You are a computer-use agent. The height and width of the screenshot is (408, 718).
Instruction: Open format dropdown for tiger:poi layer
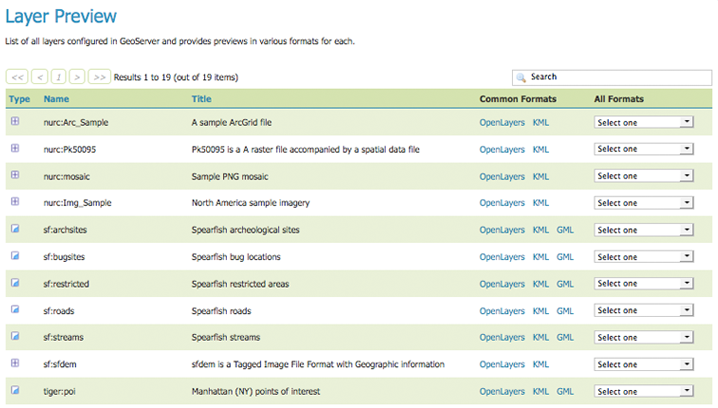pyautogui.click(x=643, y=392)
